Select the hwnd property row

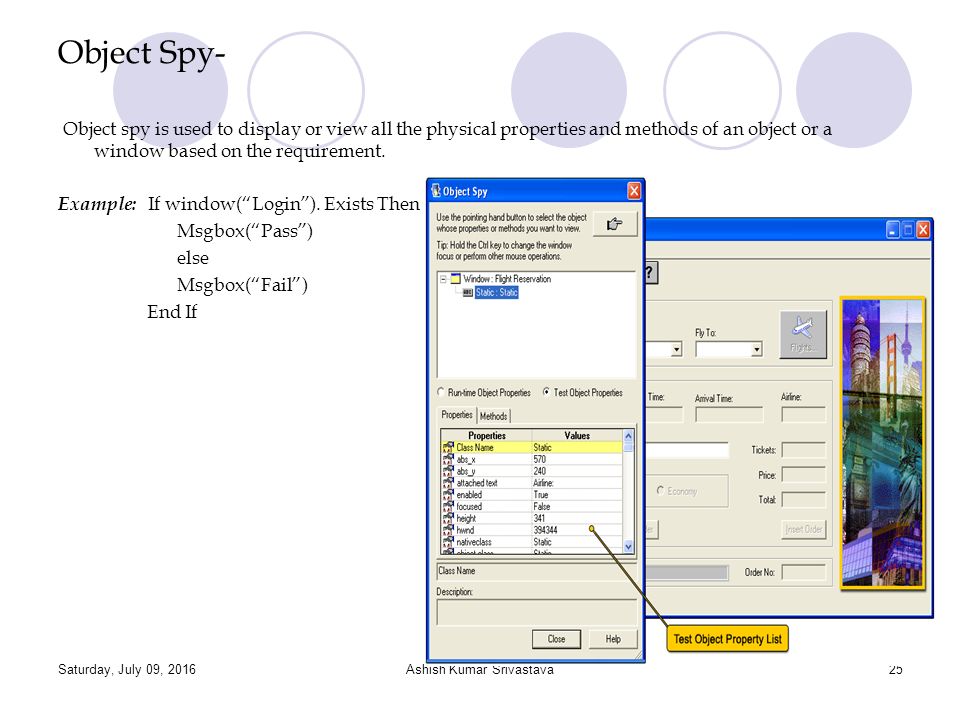[x=531, y=530]
